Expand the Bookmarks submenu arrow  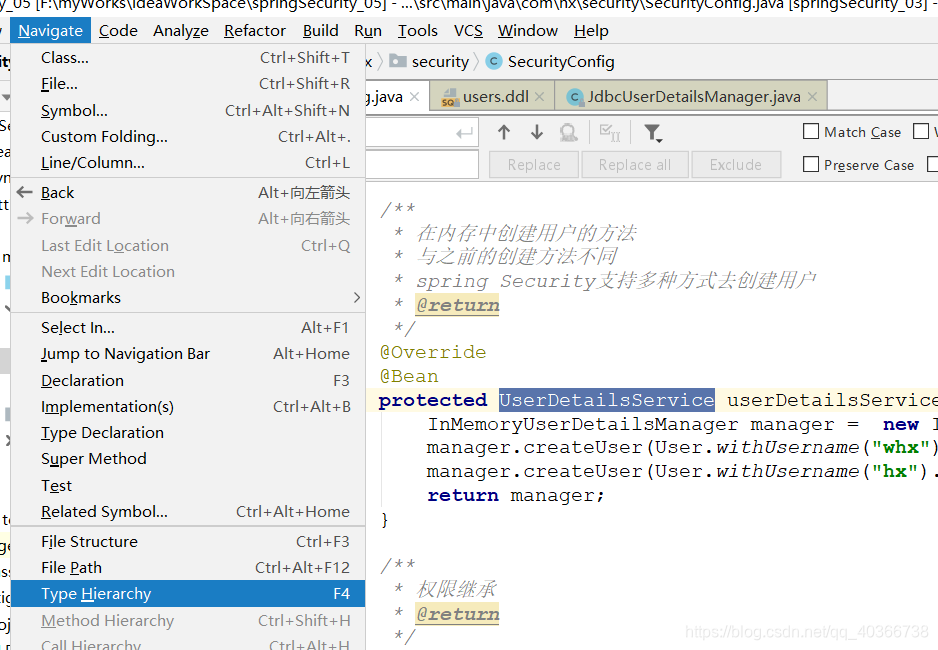357,297
